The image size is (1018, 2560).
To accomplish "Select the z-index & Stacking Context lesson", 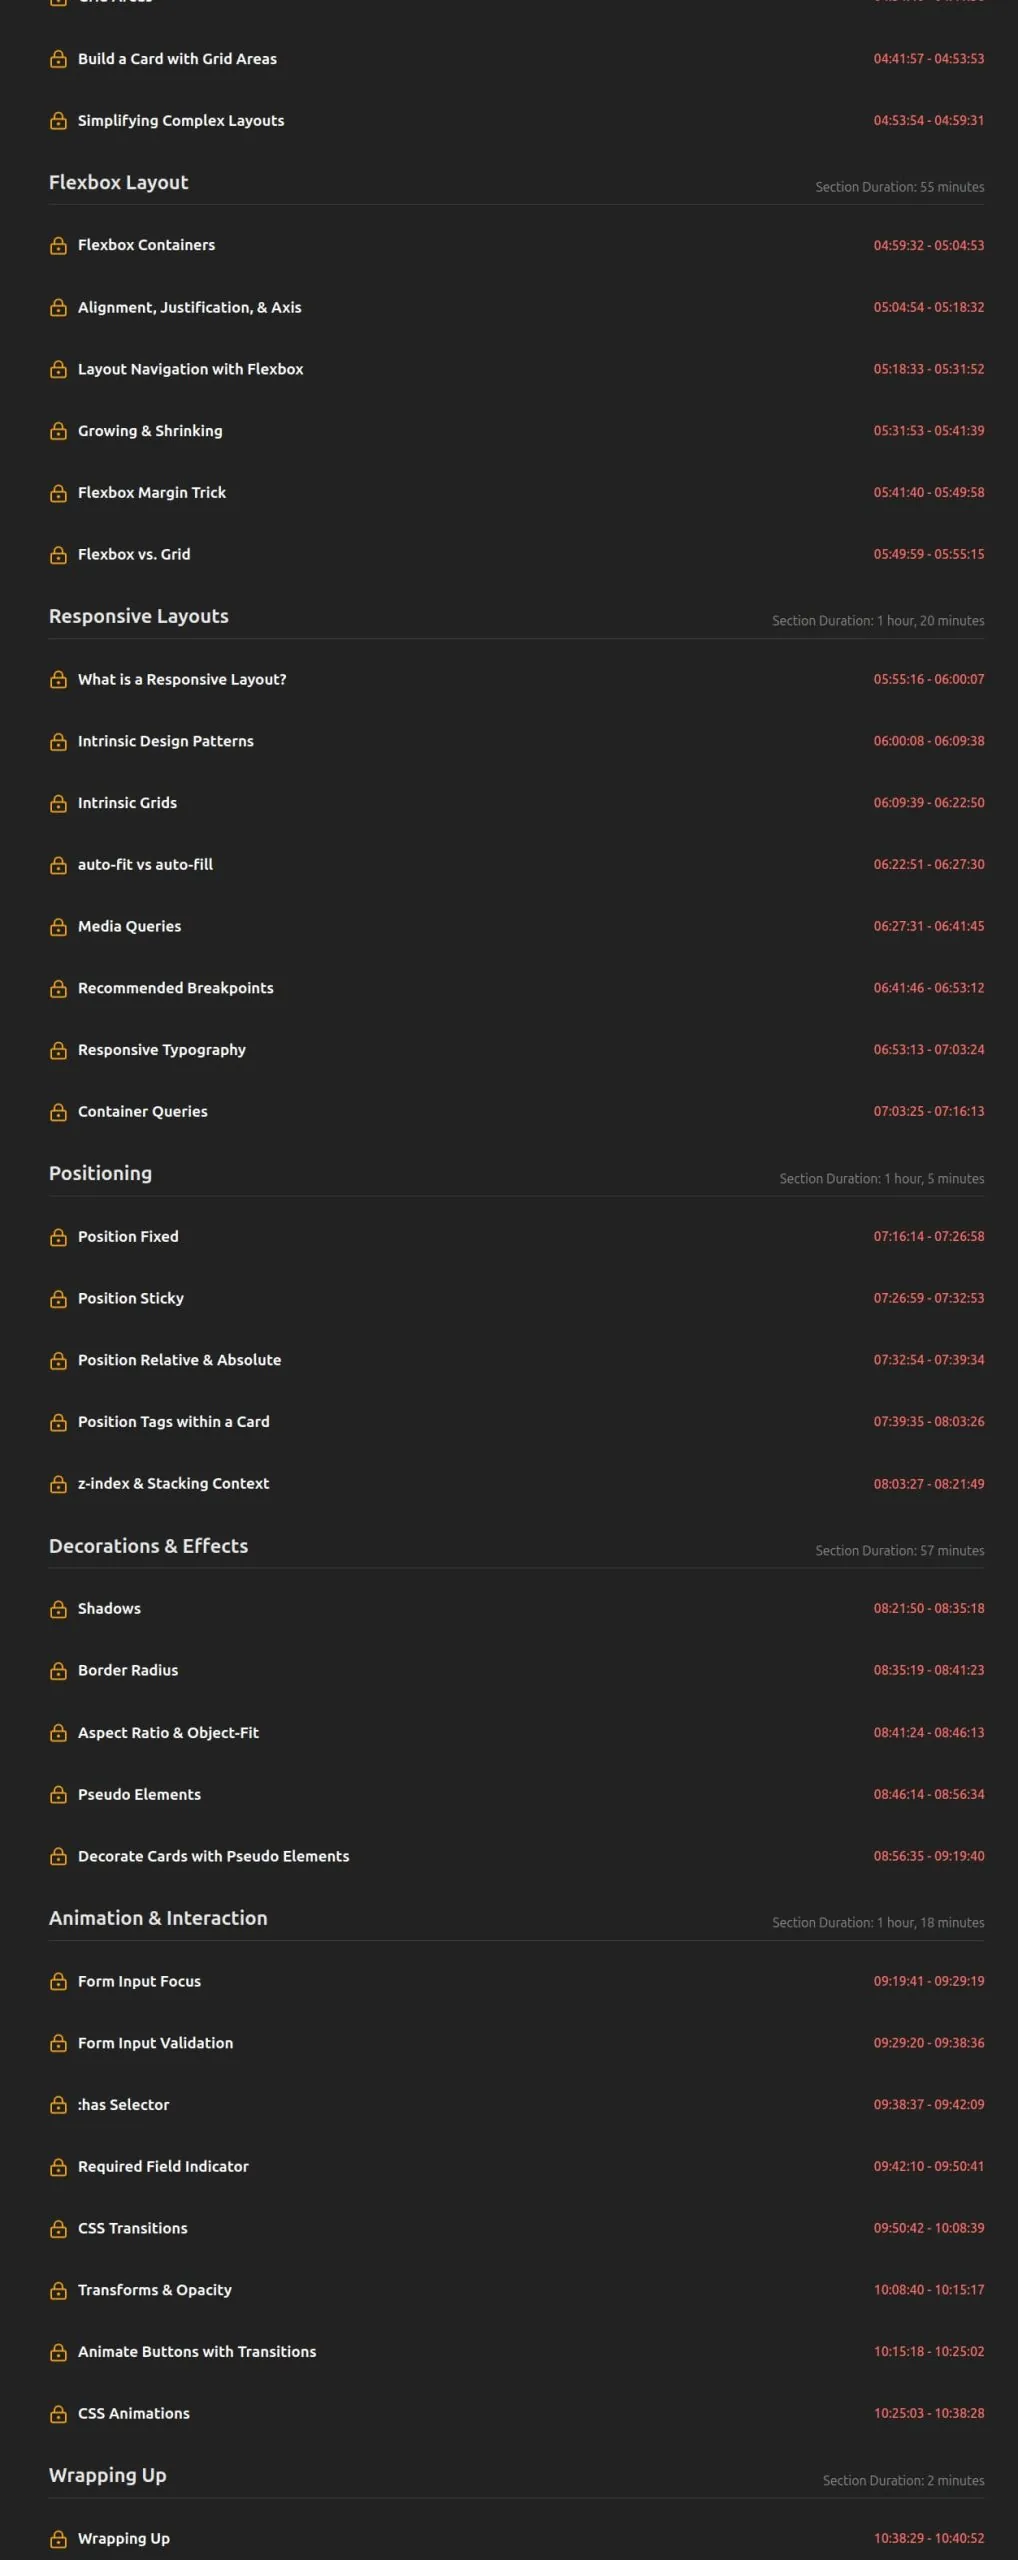I will (173, 1483).
